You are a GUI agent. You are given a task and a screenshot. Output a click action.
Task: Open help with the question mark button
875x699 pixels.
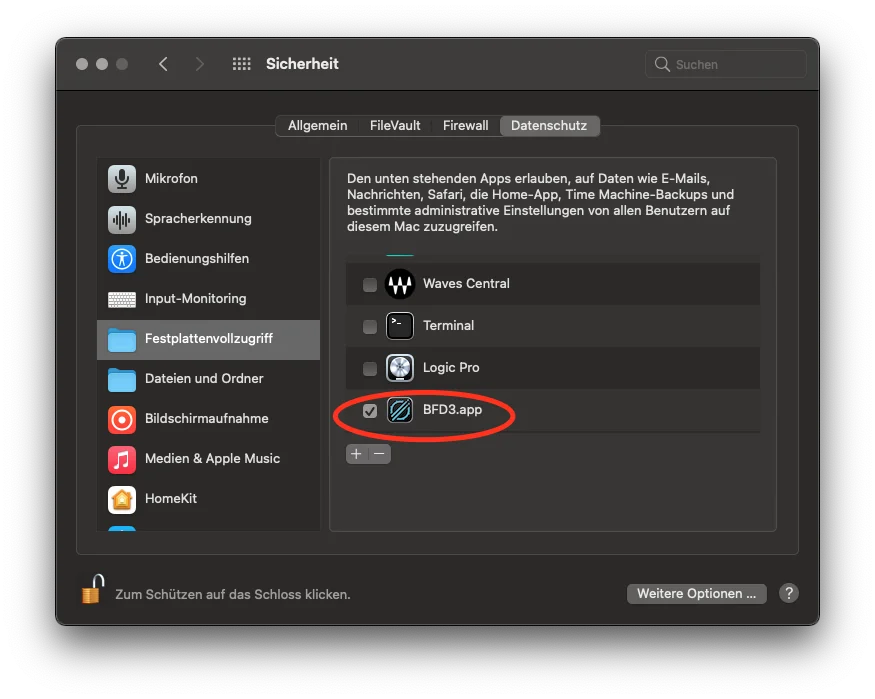pyautogui.click(x=789, y=594)
